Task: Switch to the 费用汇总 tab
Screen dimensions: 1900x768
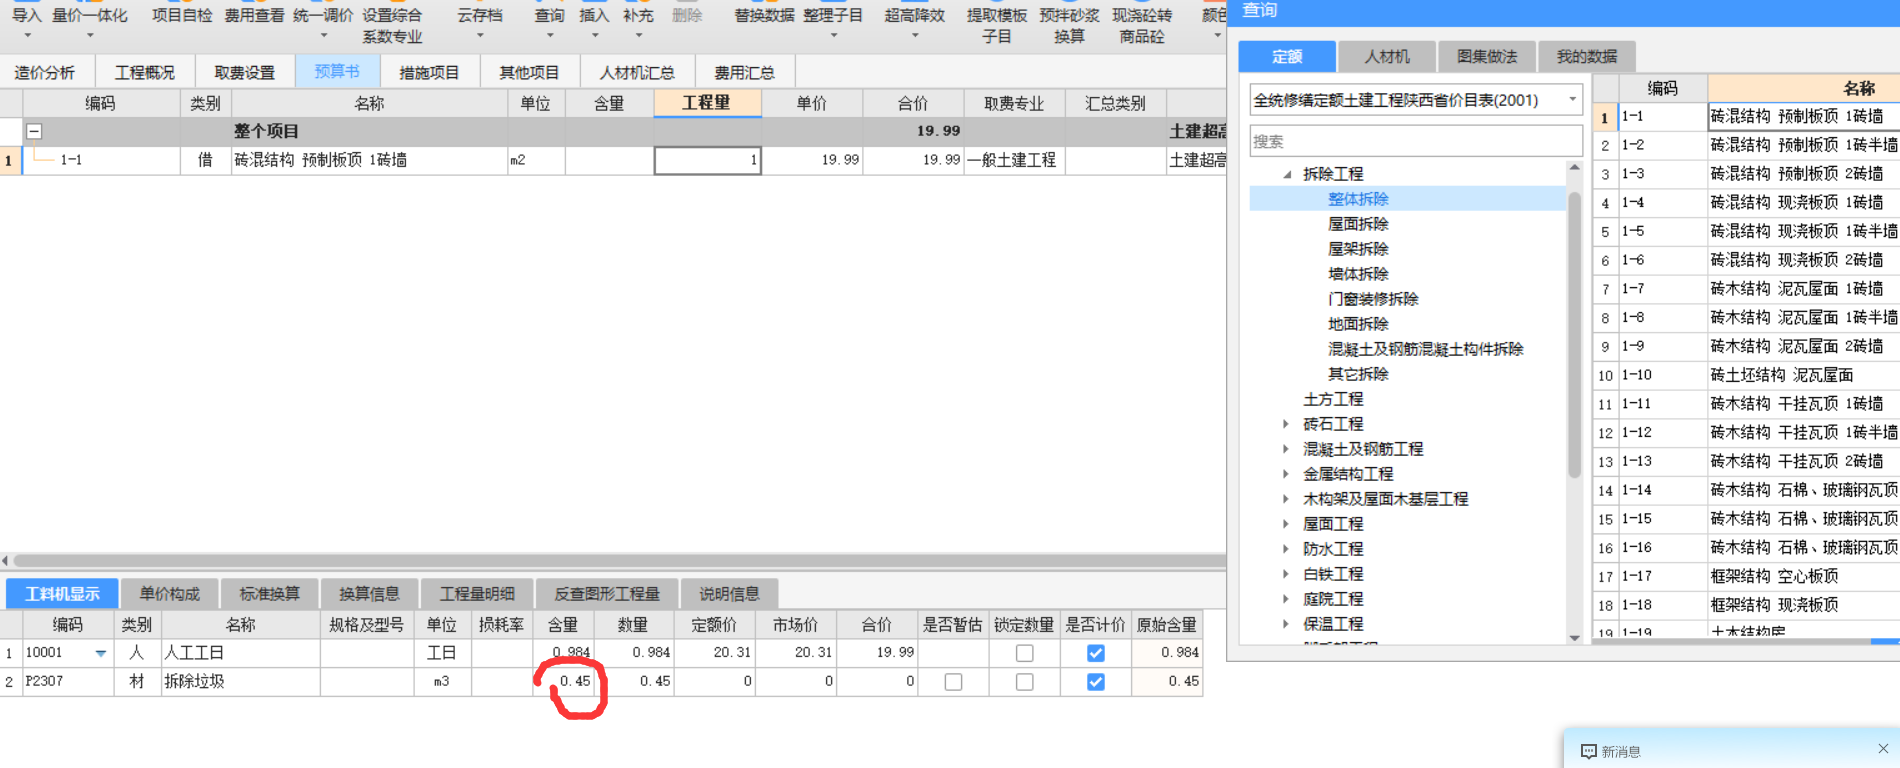Action: (745, 72)
